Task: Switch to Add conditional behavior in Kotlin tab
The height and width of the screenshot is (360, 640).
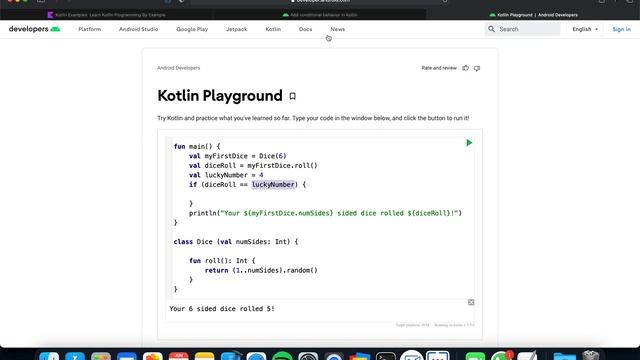Action: pos(320,15)
